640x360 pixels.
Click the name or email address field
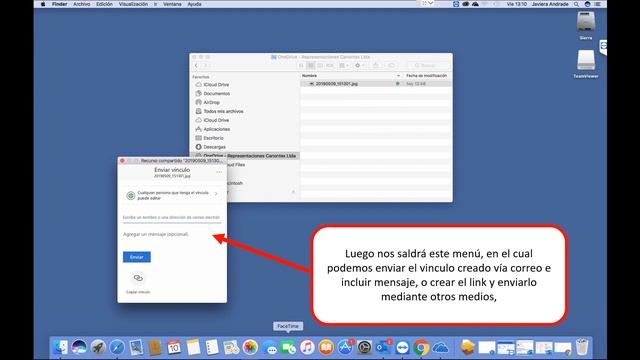click(x=172, y=218)
